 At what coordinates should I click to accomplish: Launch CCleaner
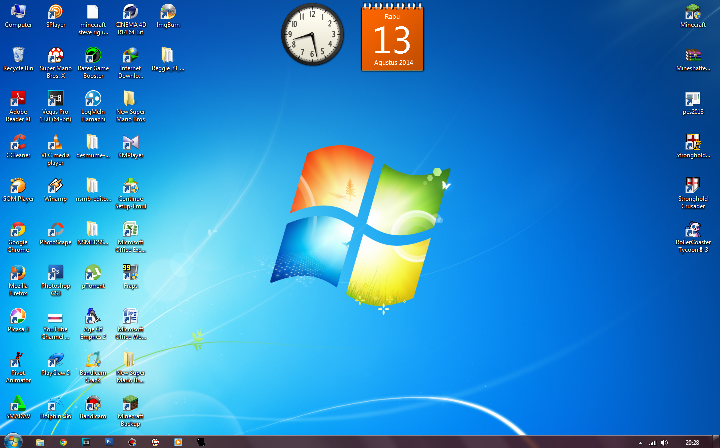click(x=18, y=146)
